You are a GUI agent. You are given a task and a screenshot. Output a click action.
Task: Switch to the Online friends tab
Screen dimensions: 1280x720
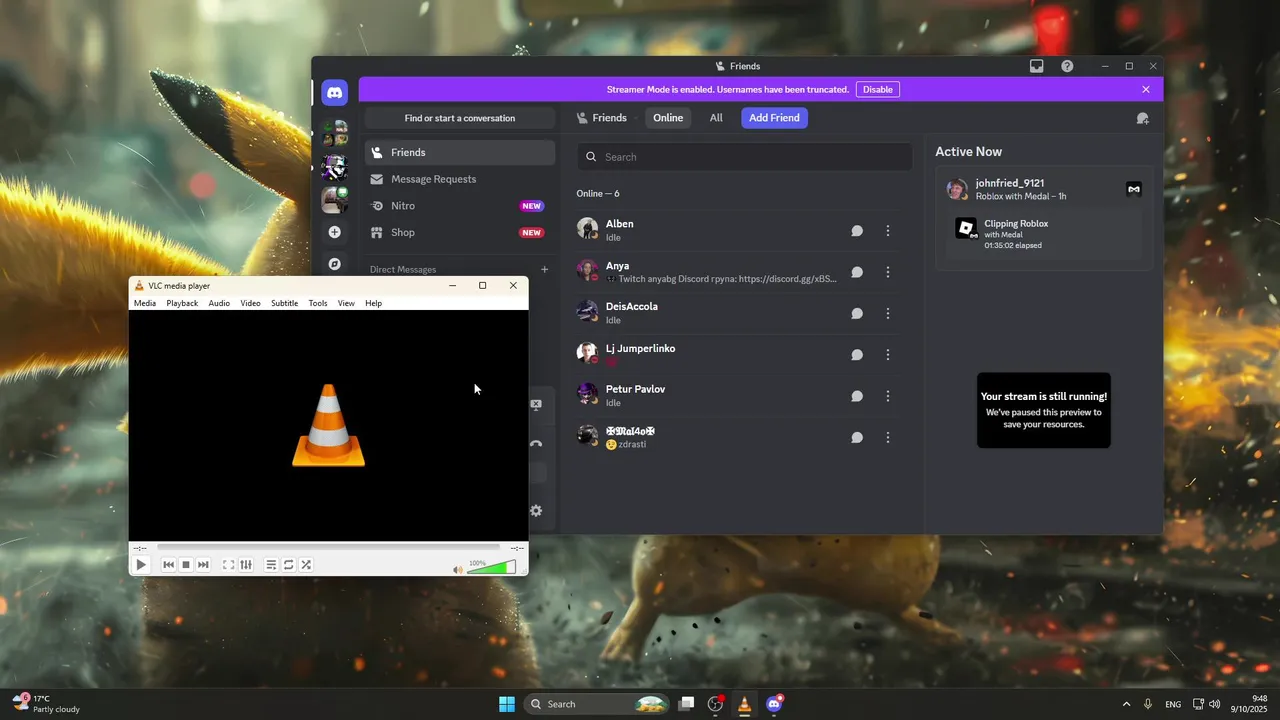coord(668,118)
